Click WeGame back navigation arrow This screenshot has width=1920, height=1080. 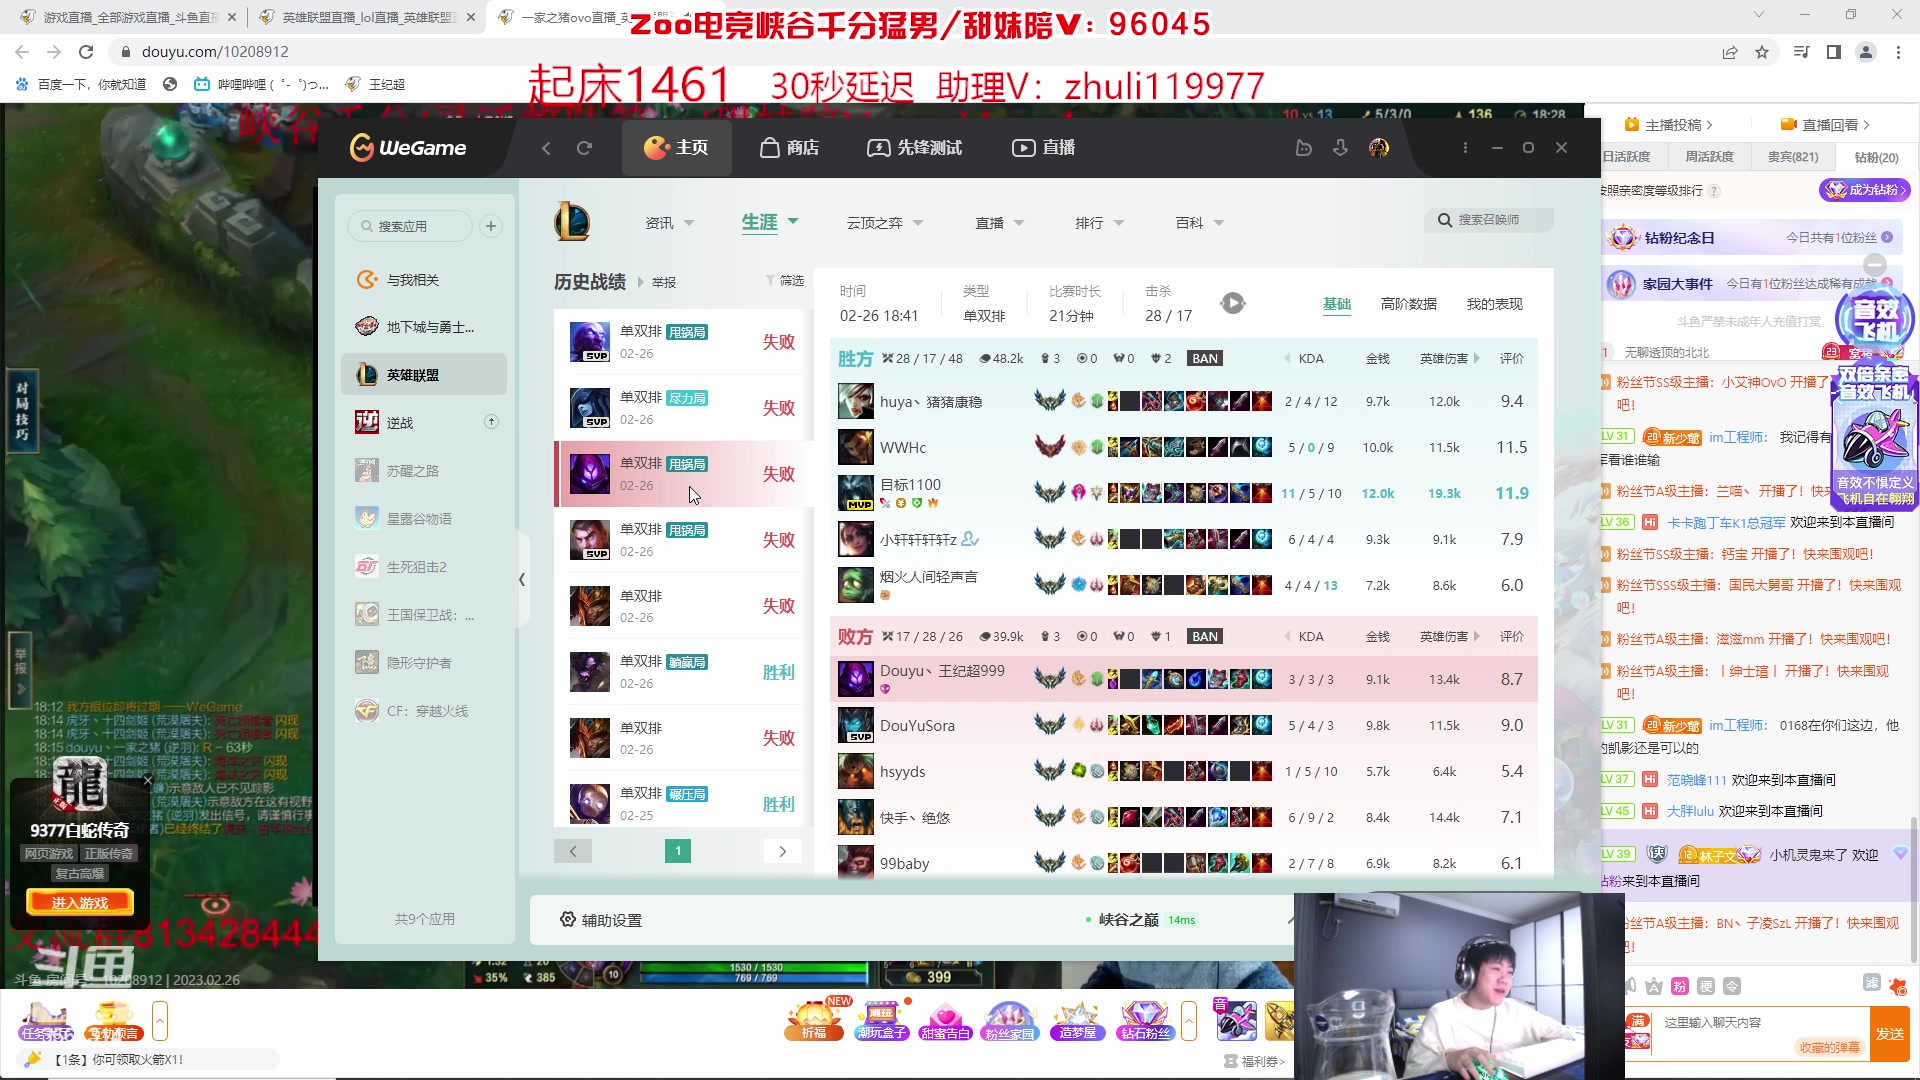click(x=546, y=148)
